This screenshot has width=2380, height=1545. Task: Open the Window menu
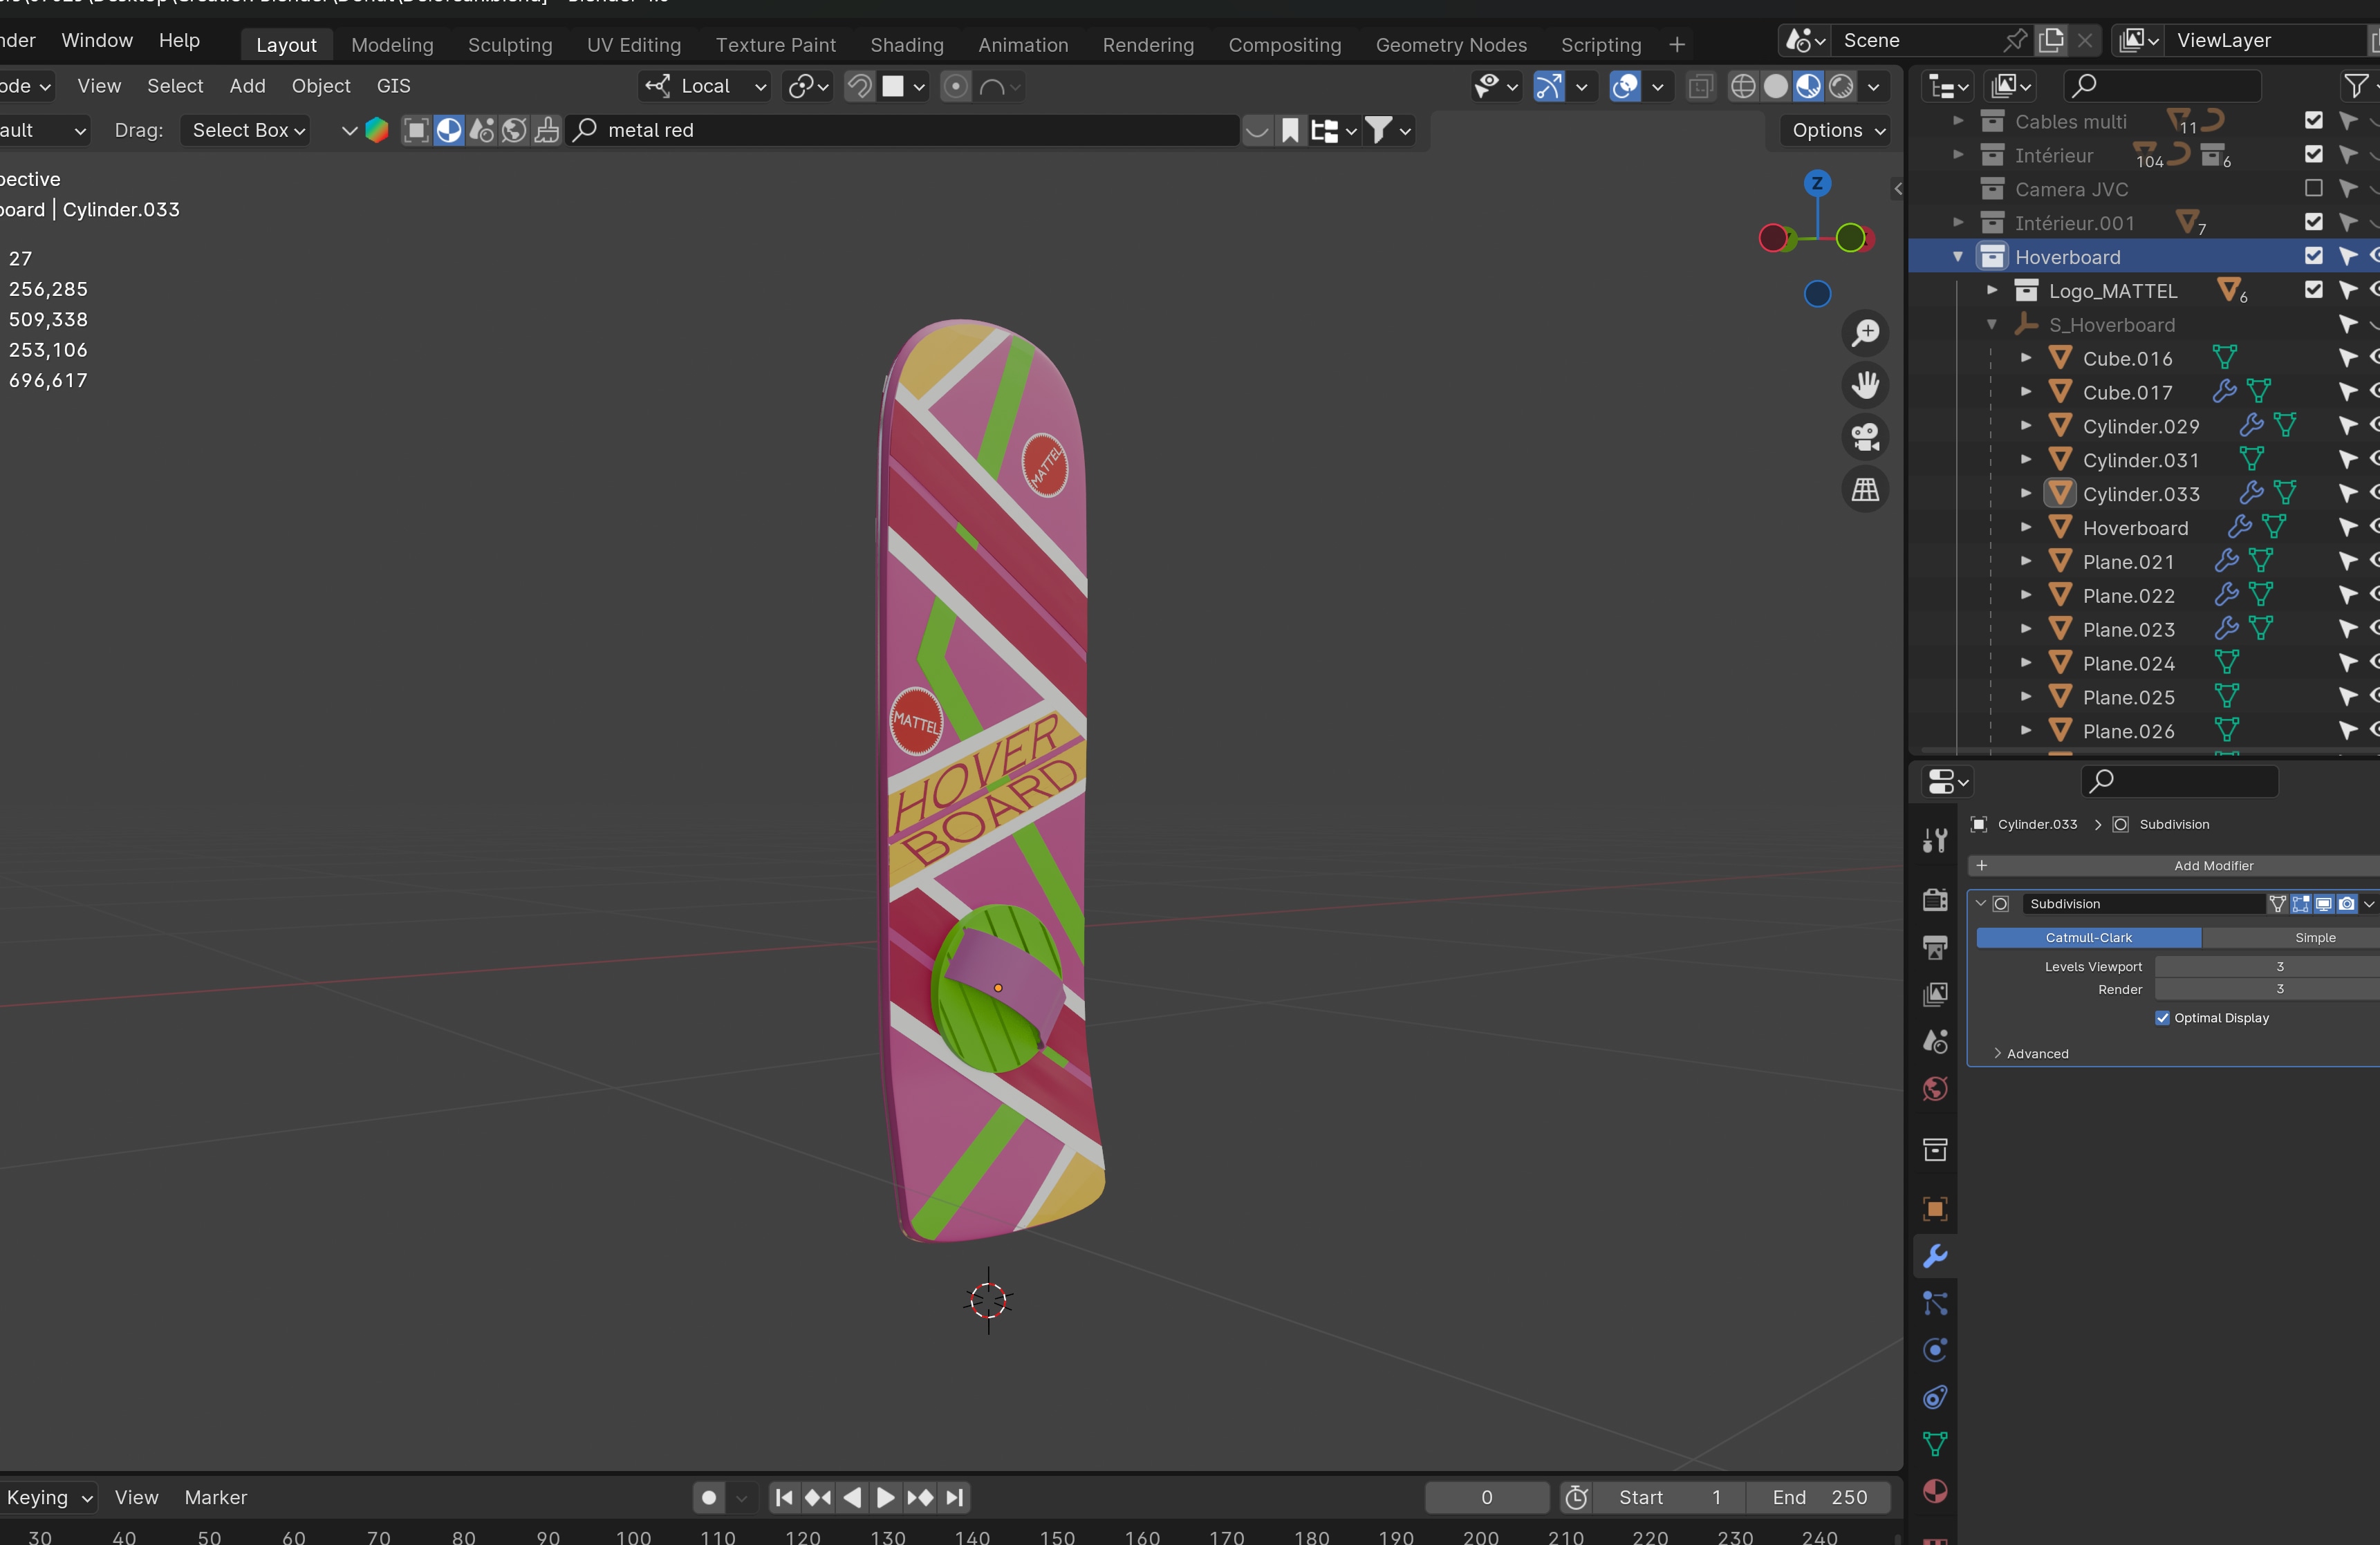point(97,40)
